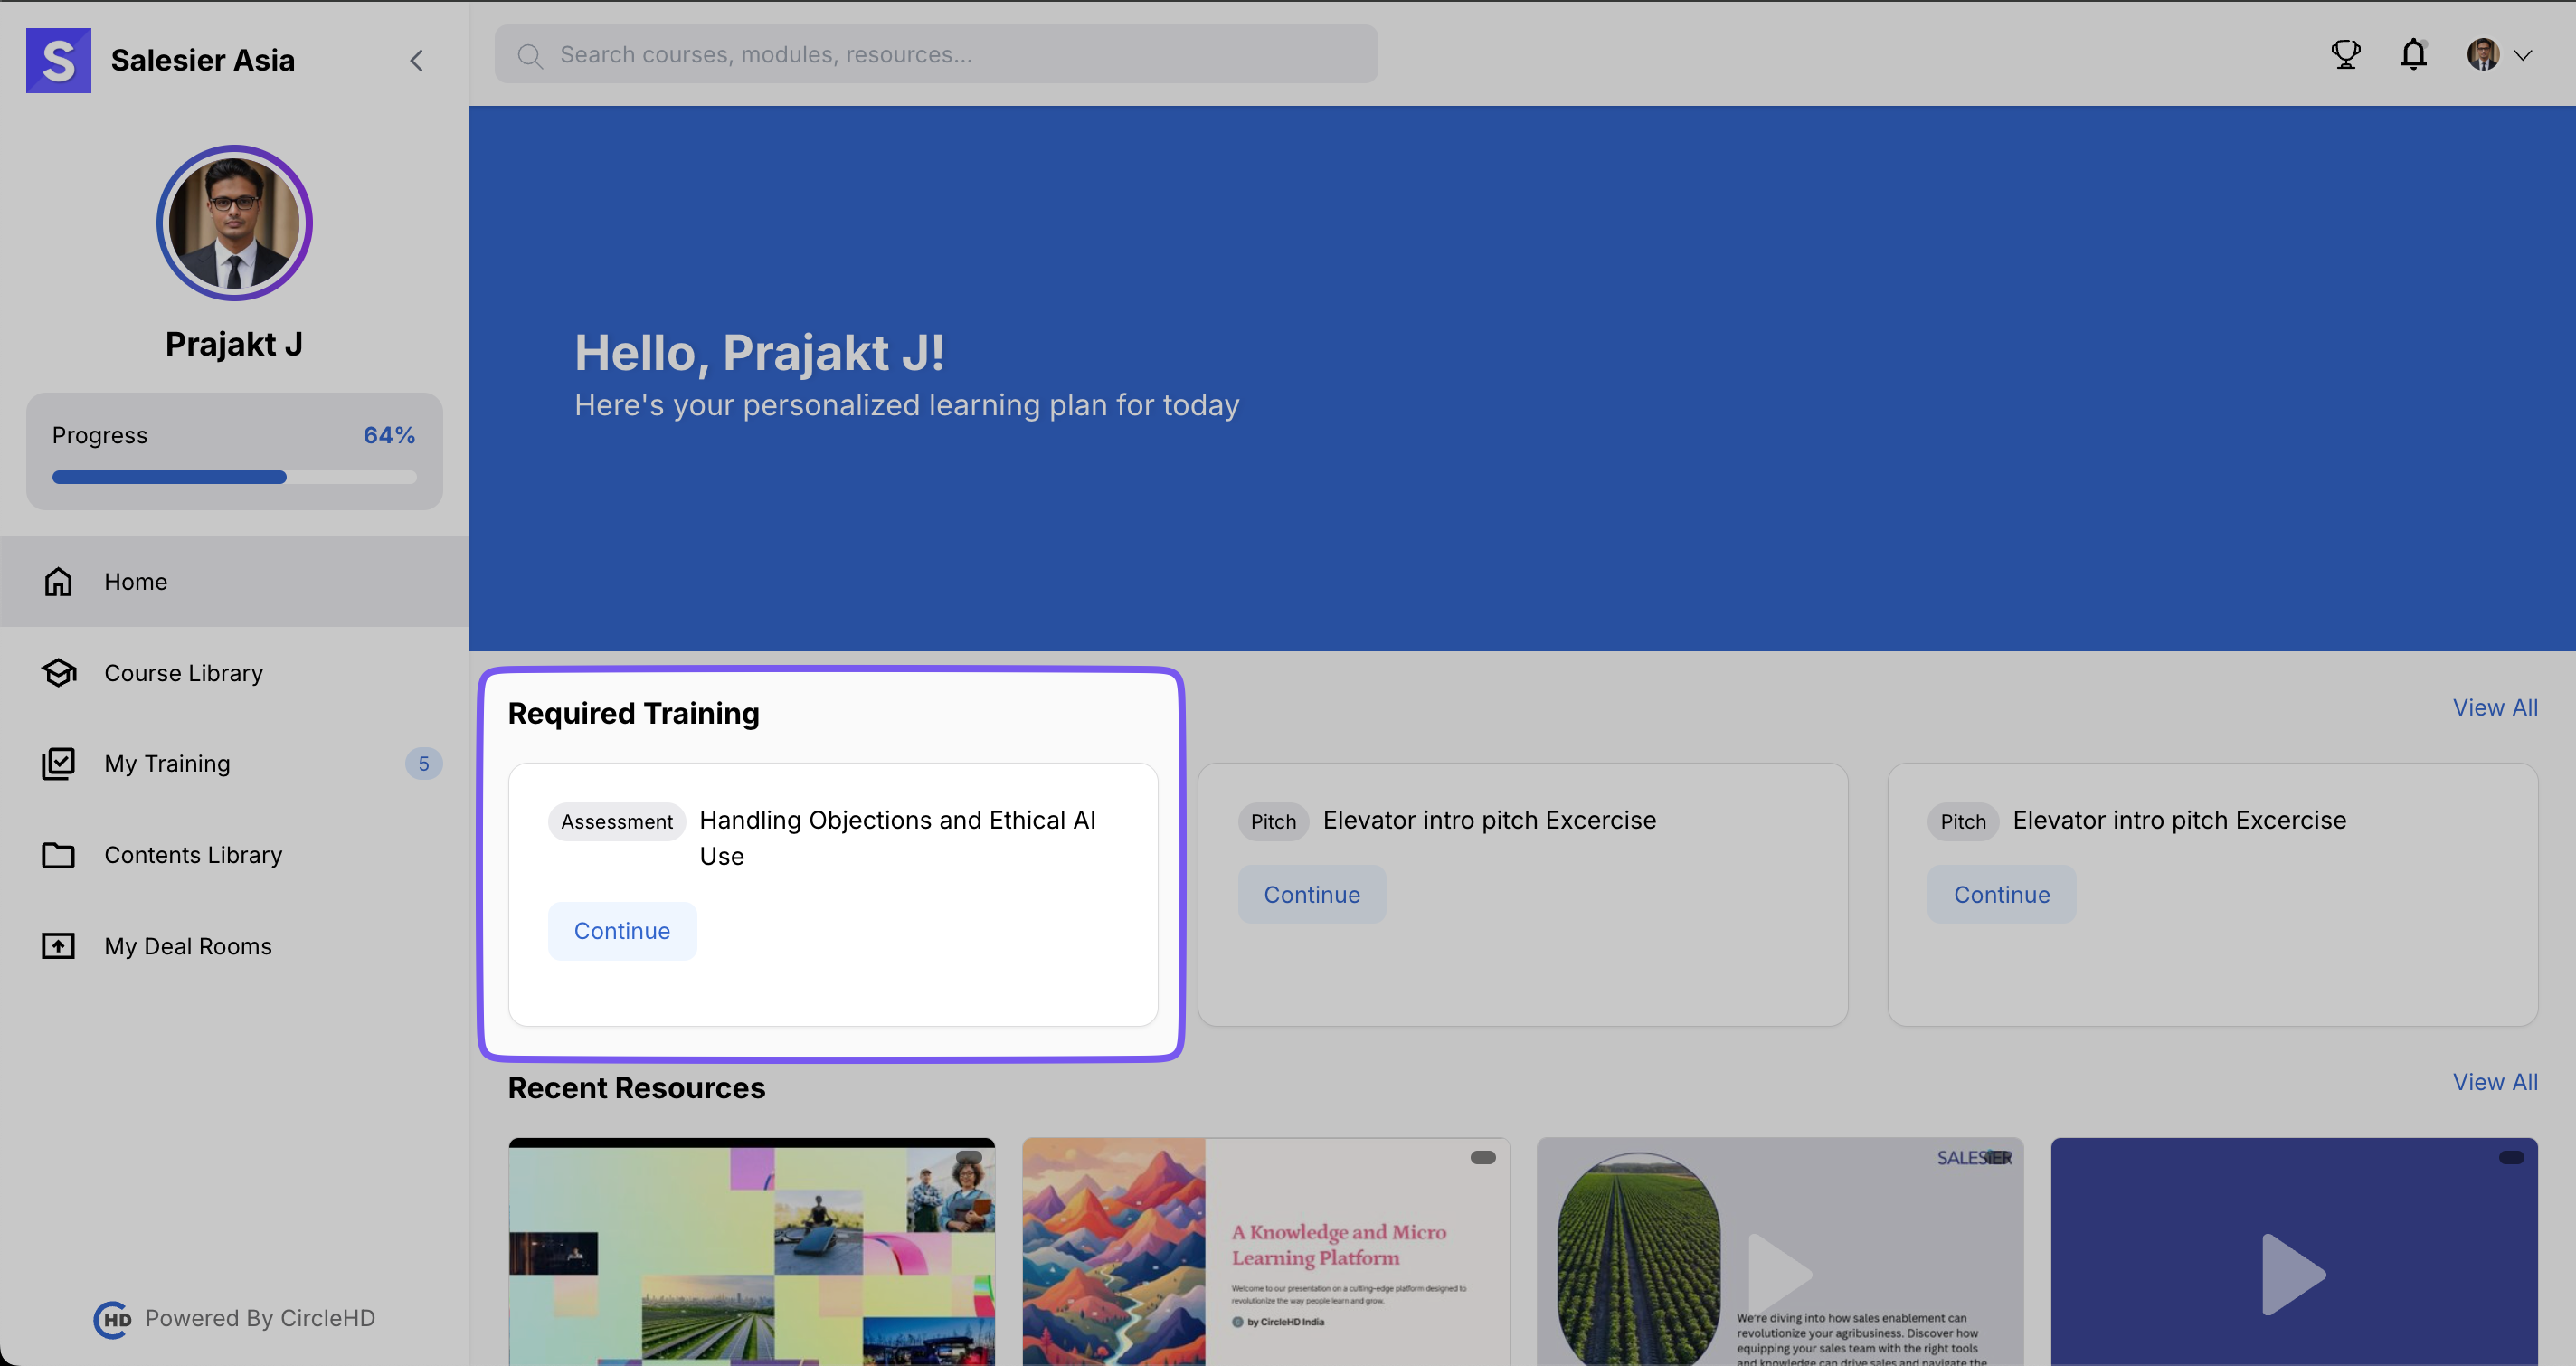Image resolution: width=2576 pixels, height=1366 pixels.
Task: Click View All for Recent Resources
Action: tap(2494, 1082)
